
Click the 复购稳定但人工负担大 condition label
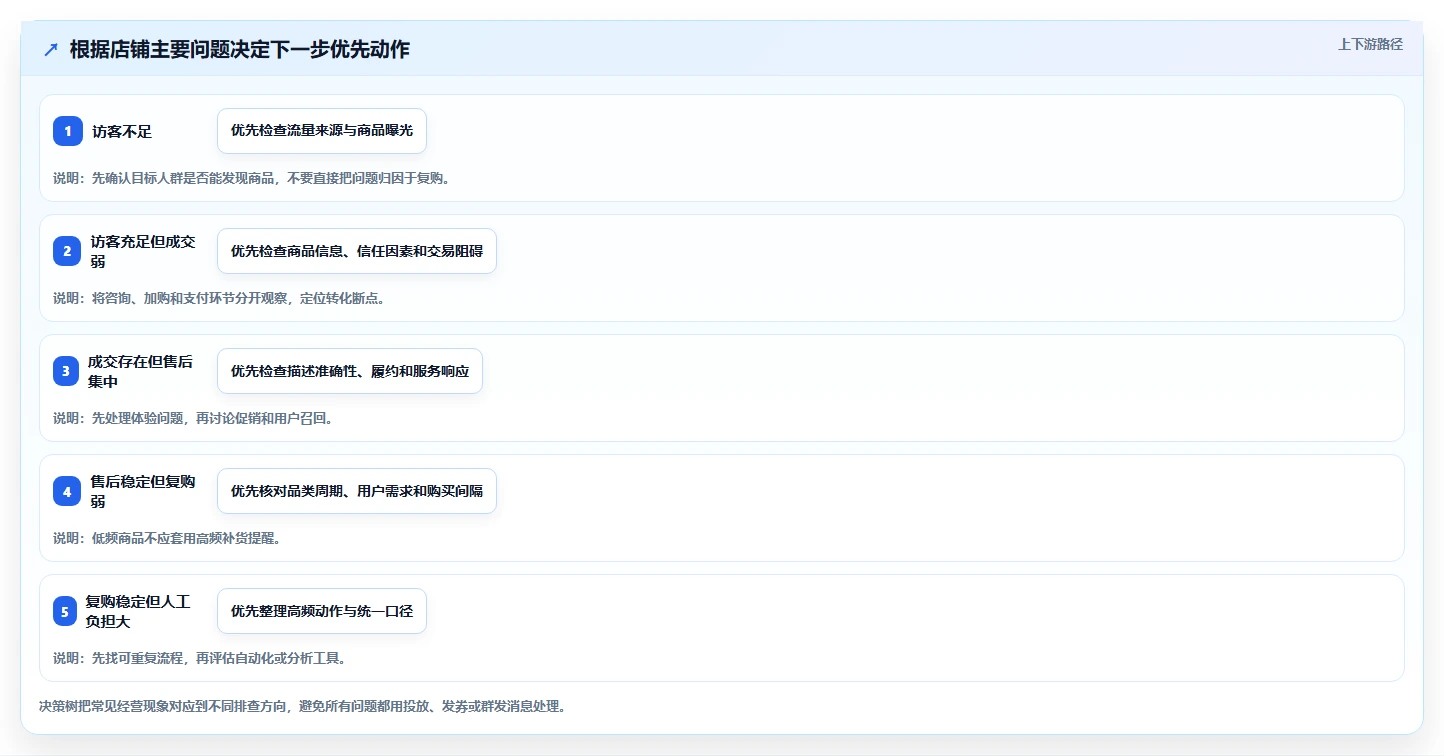[x=138, y=611]
